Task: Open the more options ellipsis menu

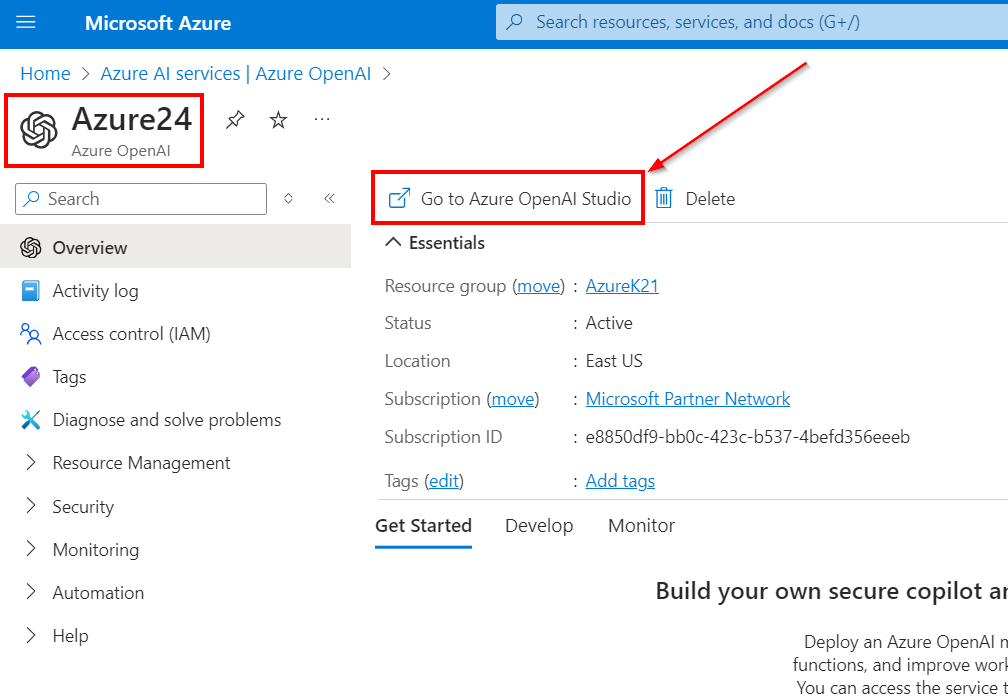Action: 322,120
